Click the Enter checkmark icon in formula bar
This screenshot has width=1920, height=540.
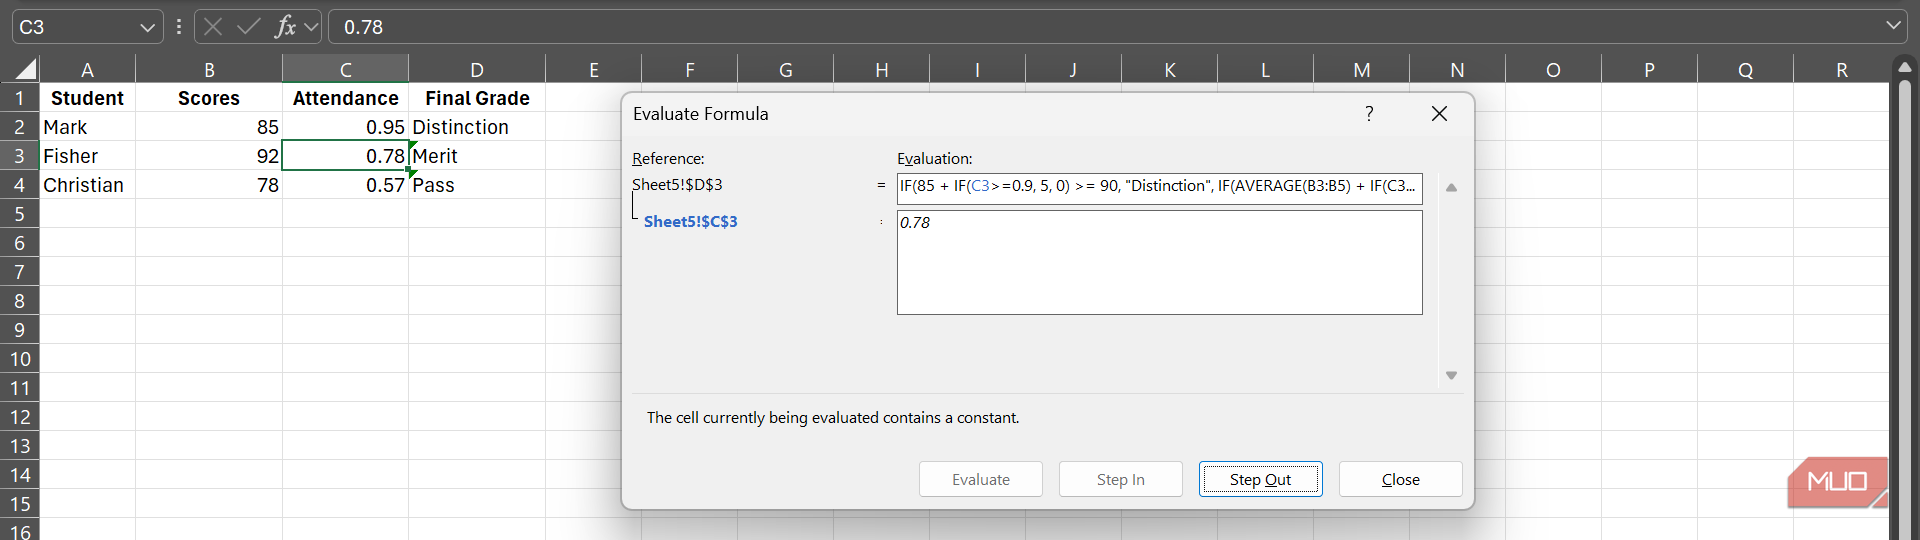pos(249,27)
